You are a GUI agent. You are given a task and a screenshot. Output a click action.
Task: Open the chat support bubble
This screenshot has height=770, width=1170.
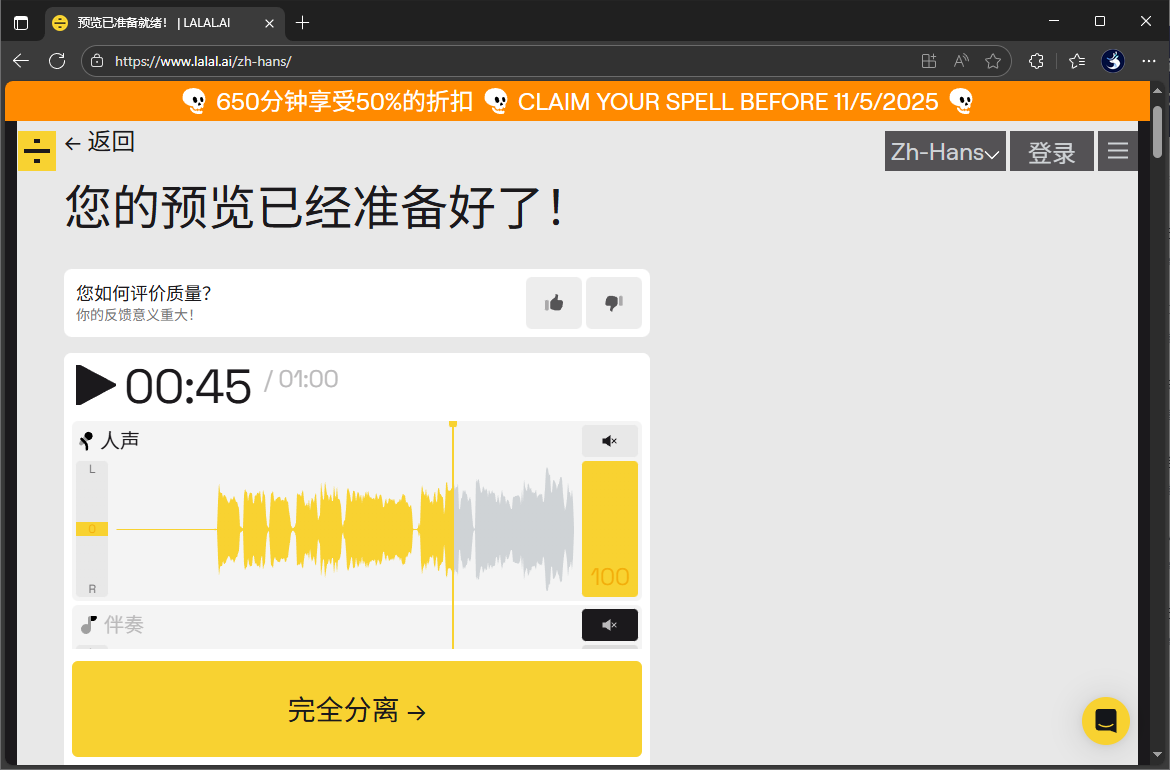(1105, 720)
